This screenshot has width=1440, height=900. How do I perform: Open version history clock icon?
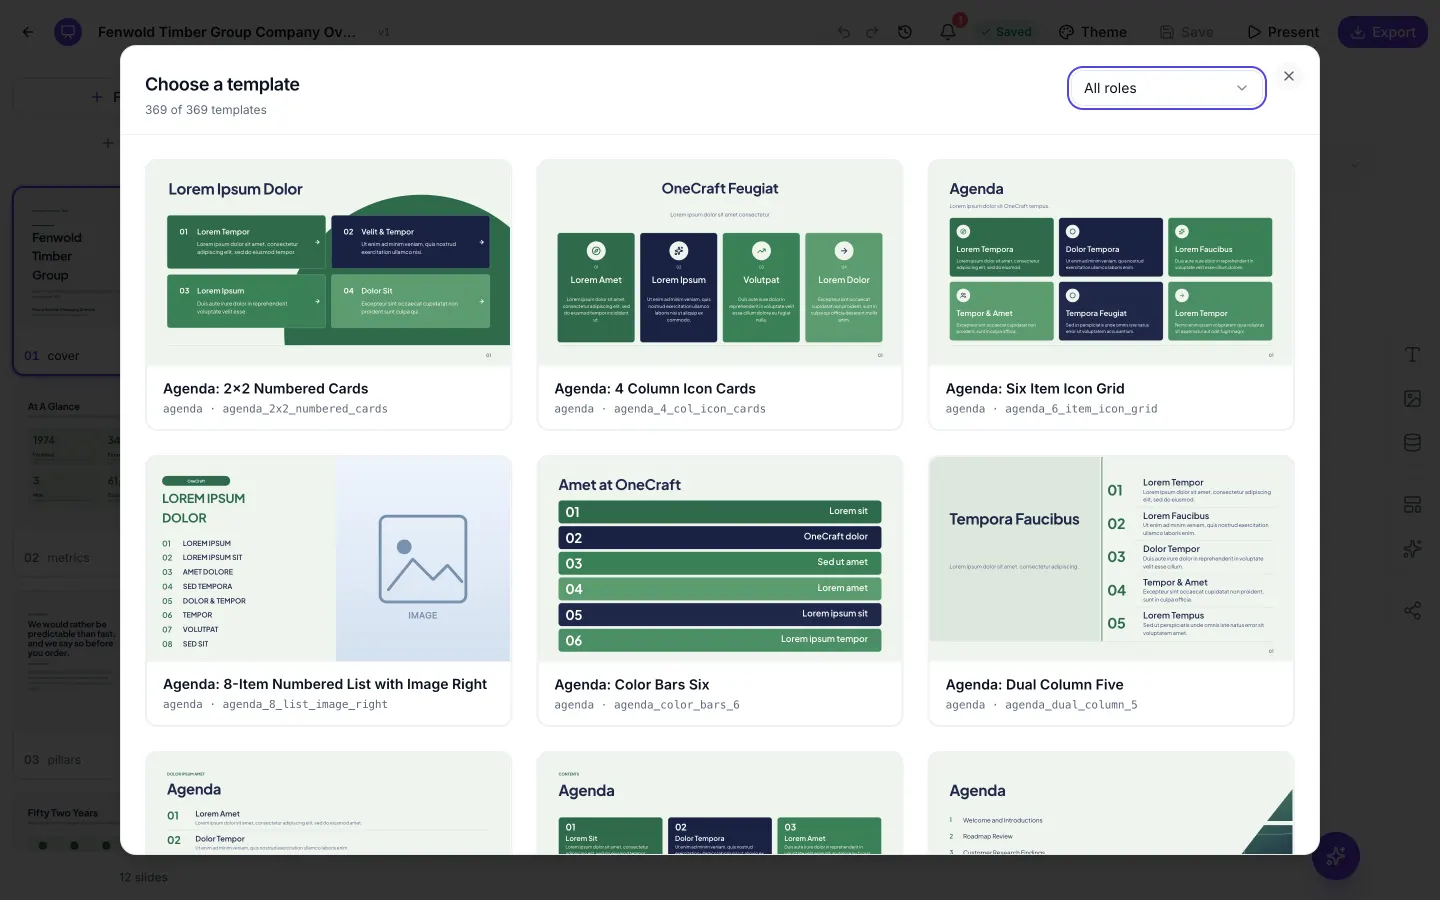pyautogui.click(x=905, y=32)
